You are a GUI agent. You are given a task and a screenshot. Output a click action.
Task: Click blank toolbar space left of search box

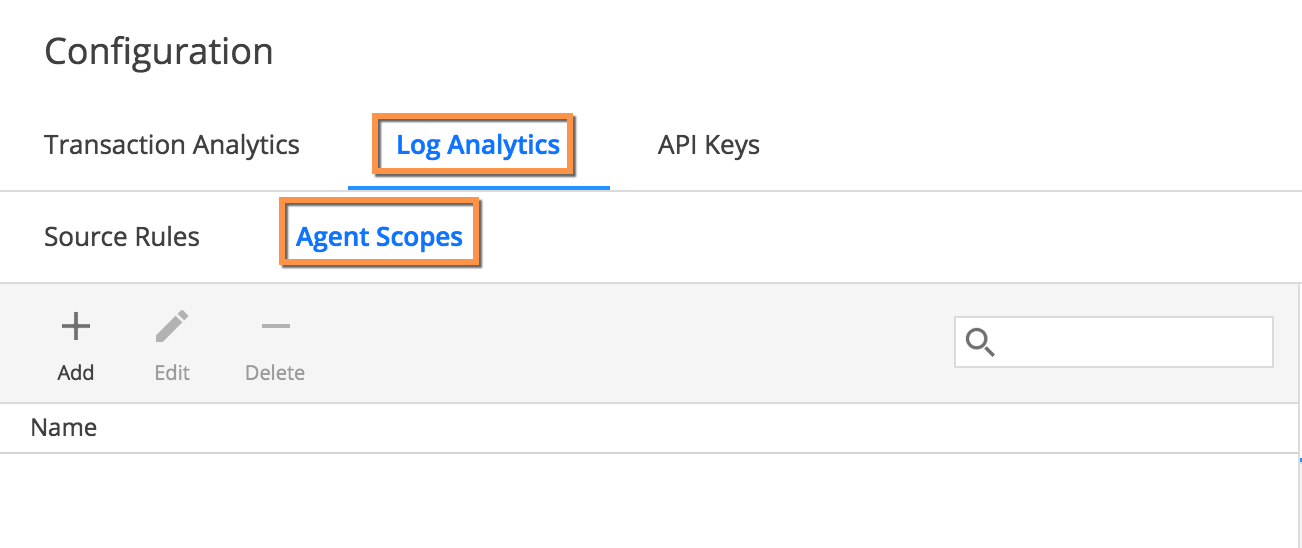point(630,343)
